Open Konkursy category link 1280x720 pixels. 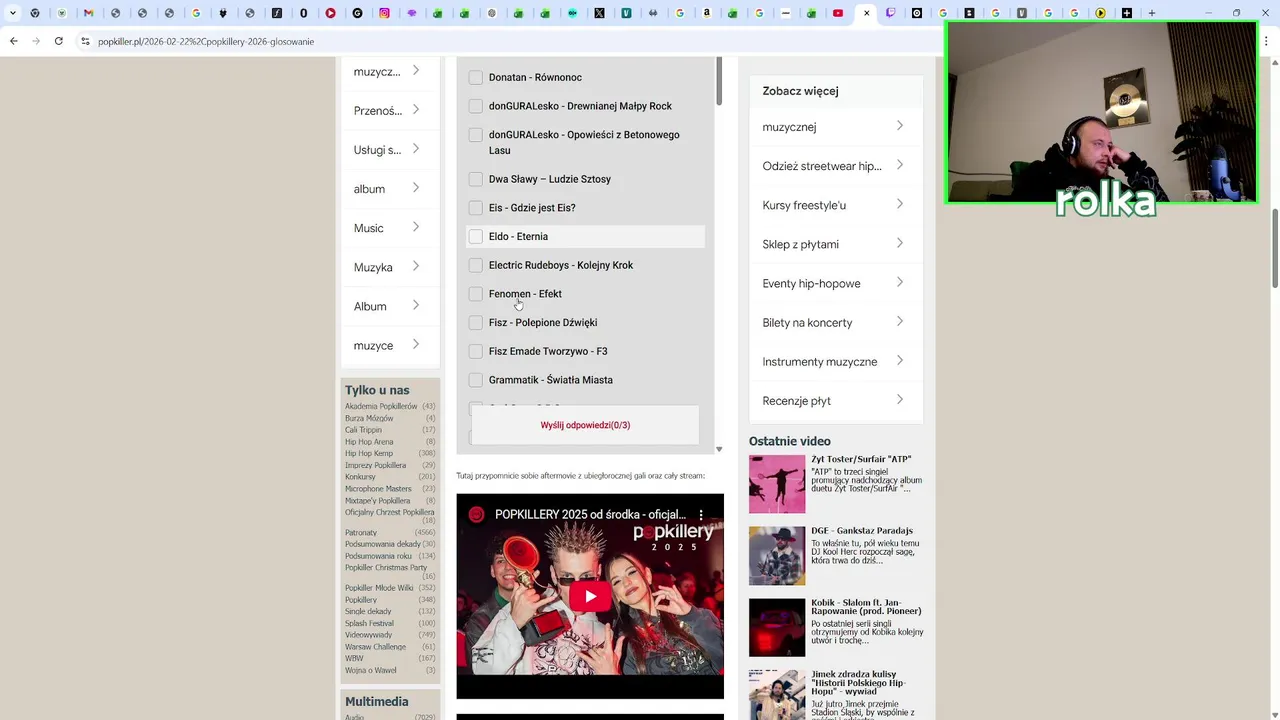tap(360, 477)
